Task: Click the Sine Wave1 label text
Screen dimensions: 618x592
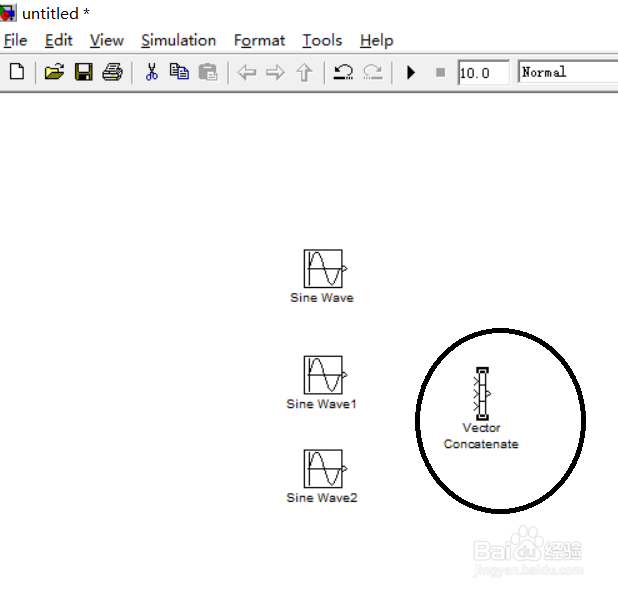Action: click(322, 404)
